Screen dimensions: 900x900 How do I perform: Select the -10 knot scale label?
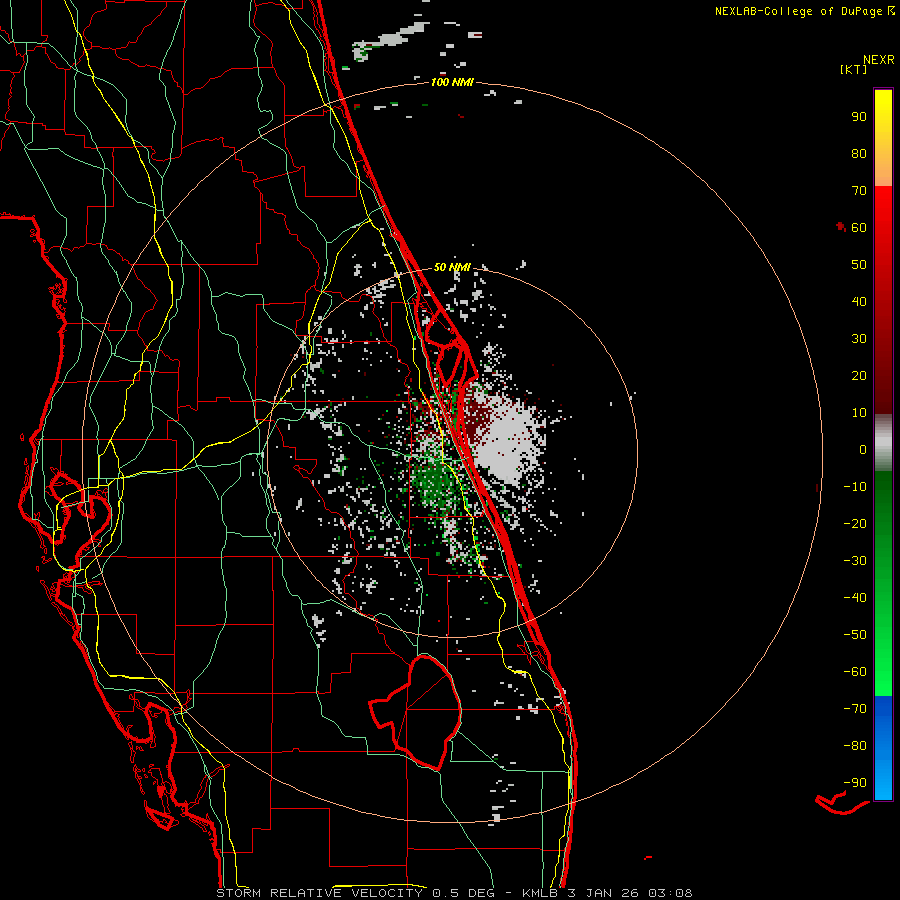coord(855,487)
